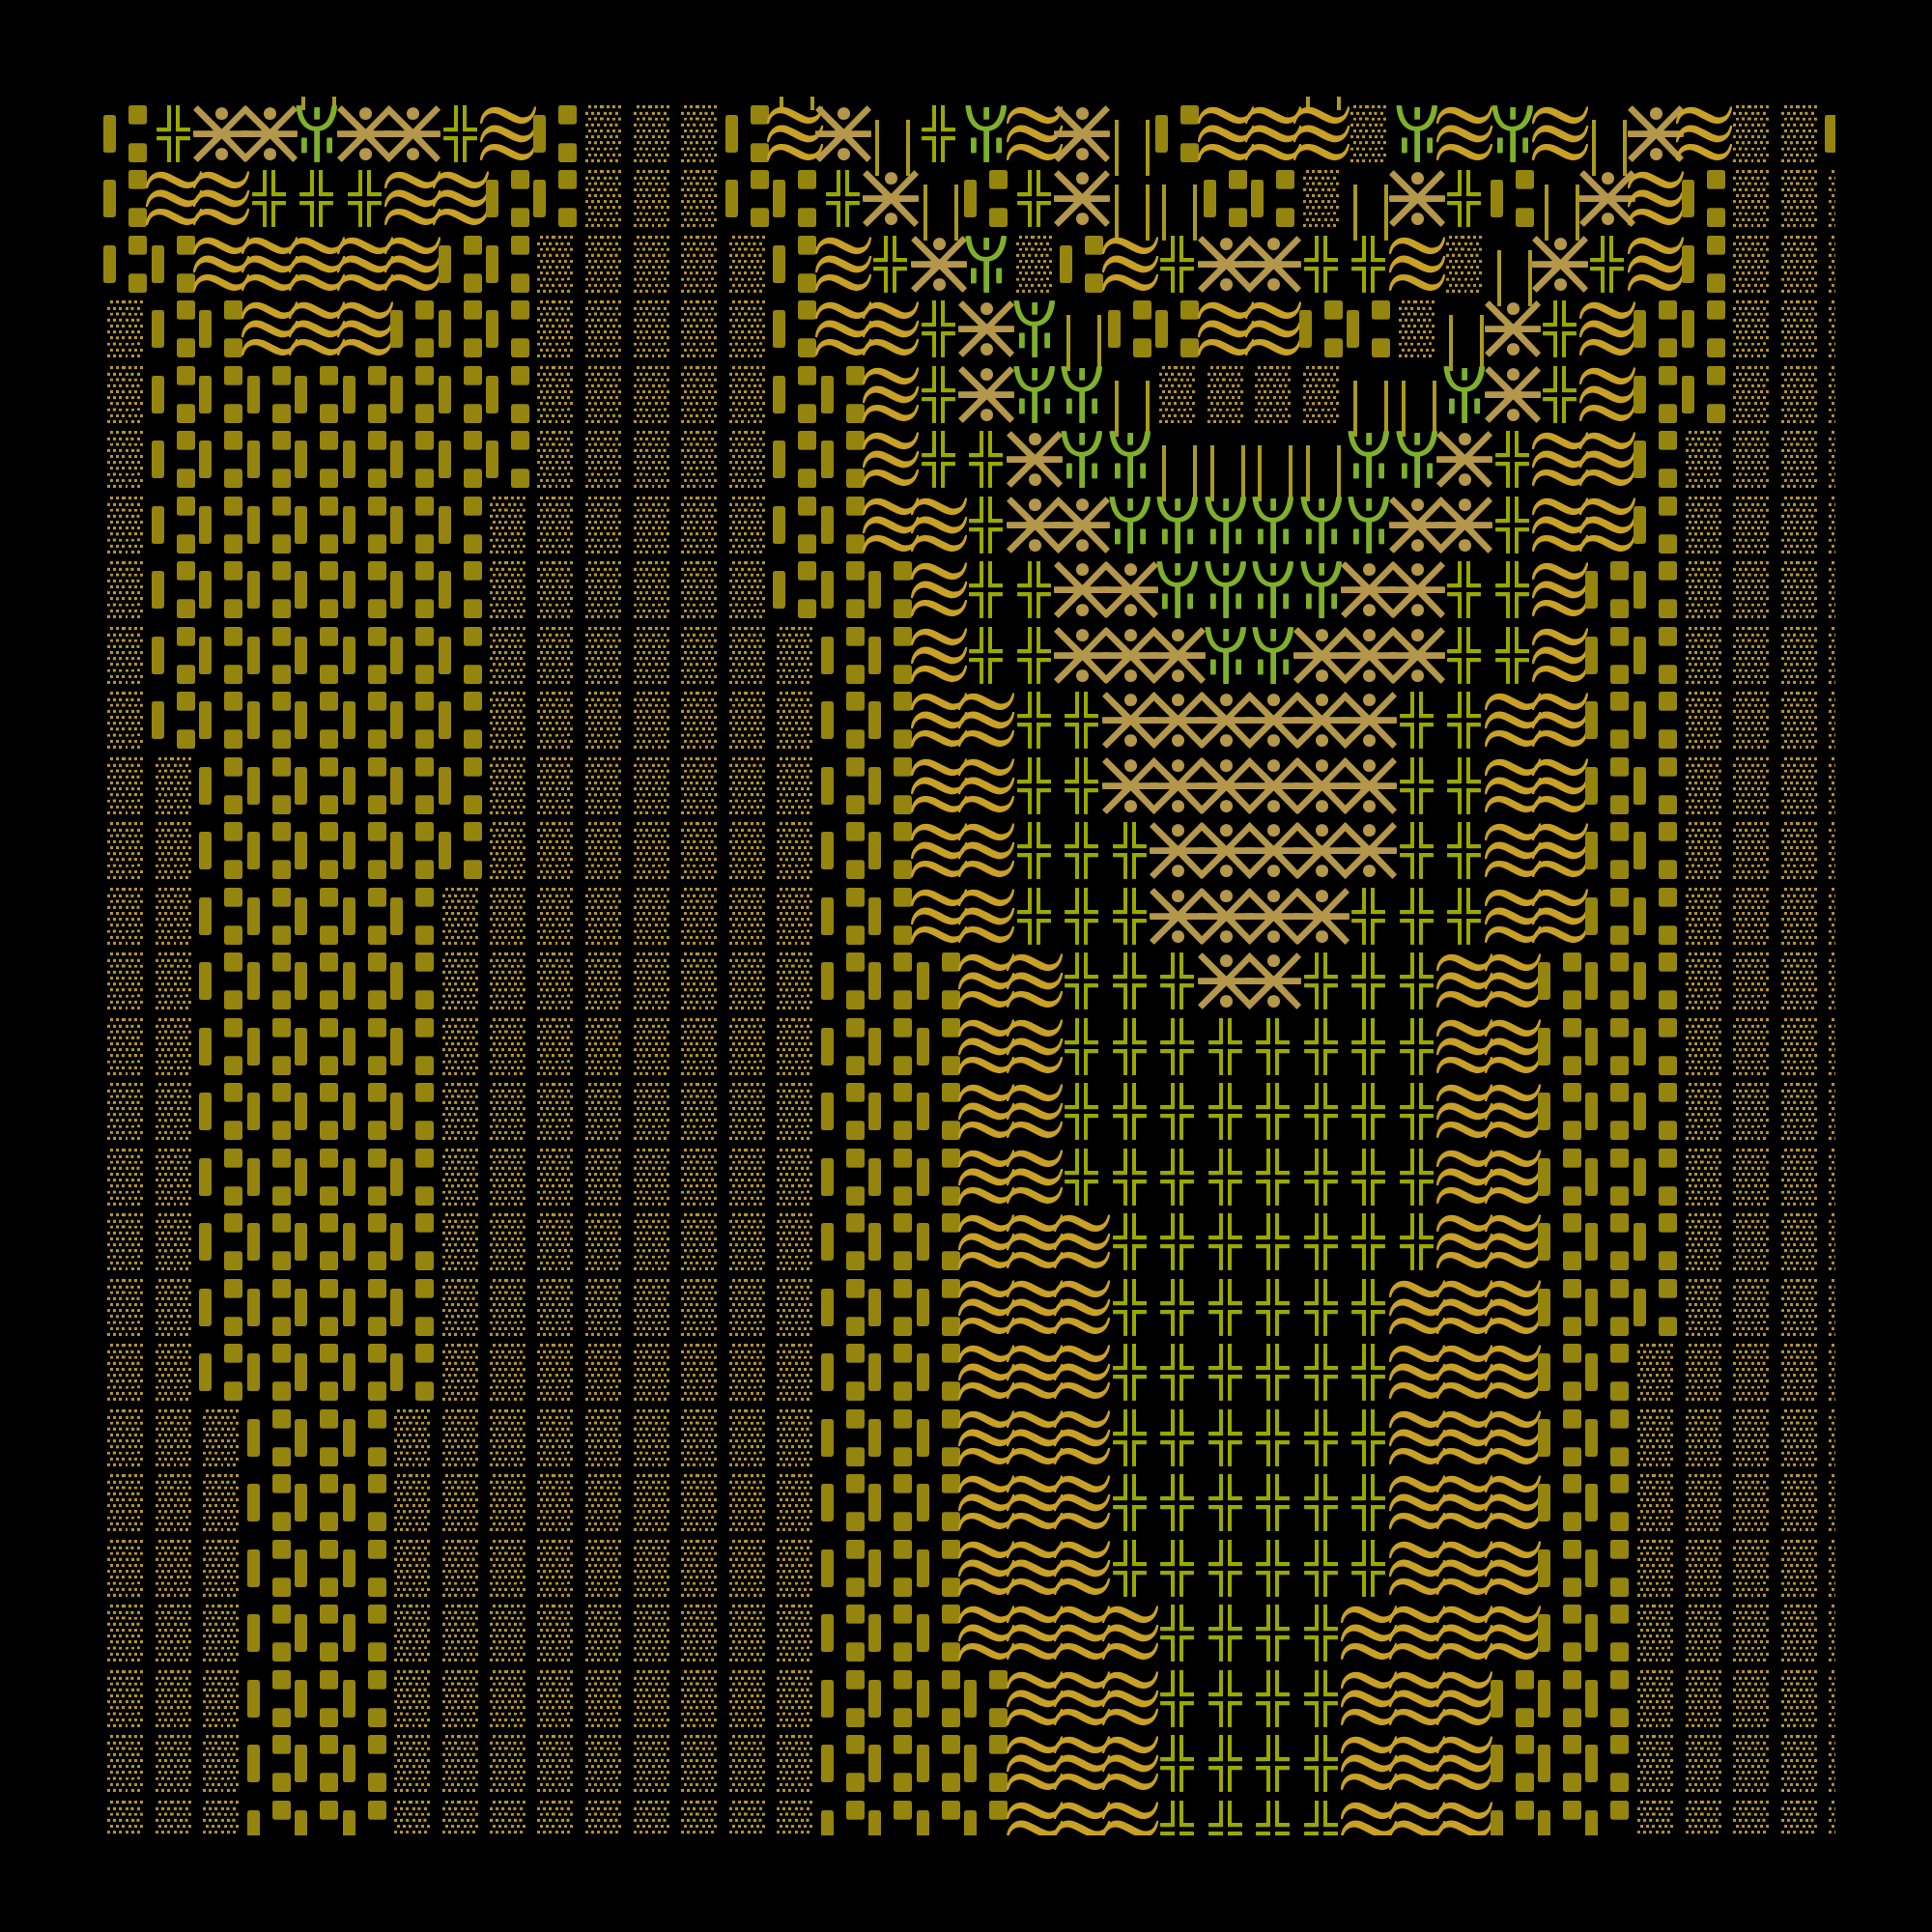Click the row of six green fork glyphs
The width and height of the screenshot is (1932, 1932).
click(x=1249, y=526)
